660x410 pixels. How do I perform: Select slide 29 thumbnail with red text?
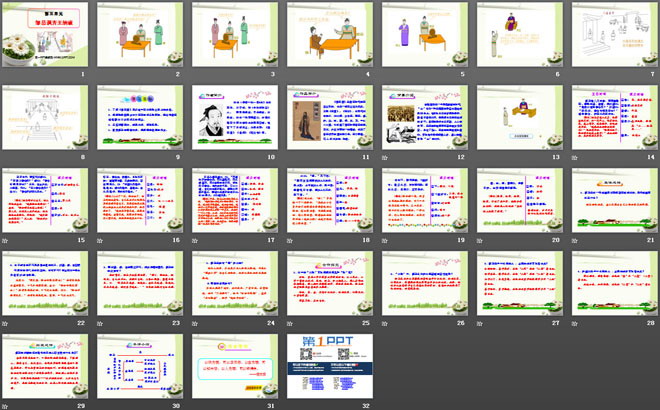click(x=45, y=366)
